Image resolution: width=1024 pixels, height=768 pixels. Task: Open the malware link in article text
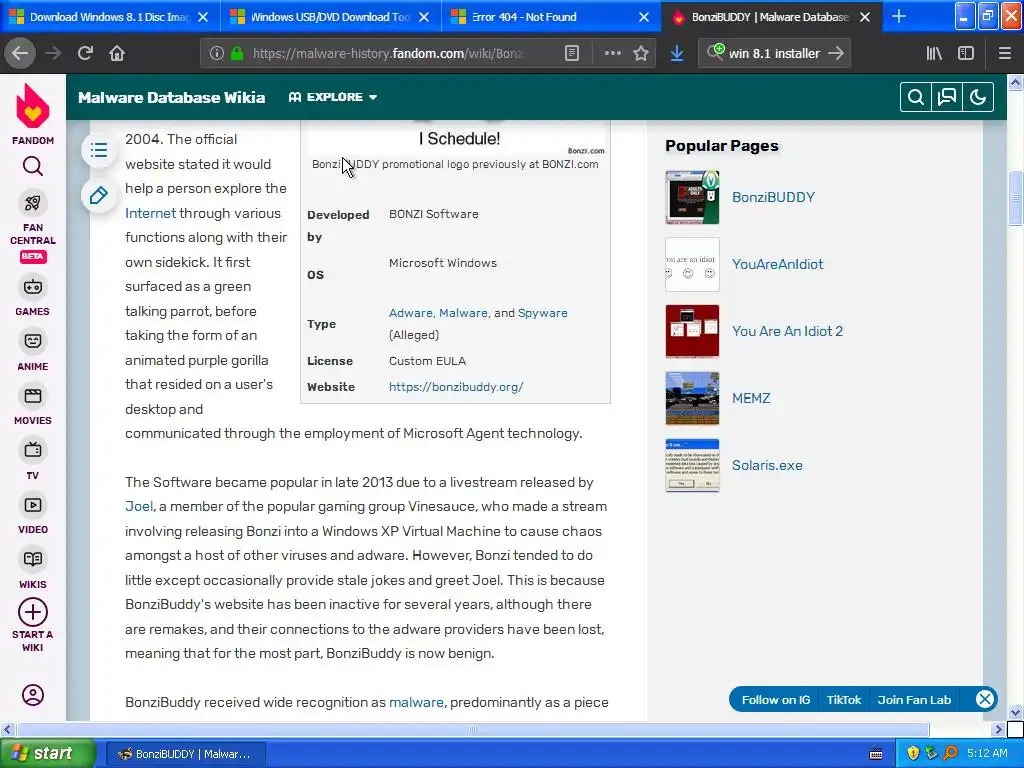[x=416, y=702]
